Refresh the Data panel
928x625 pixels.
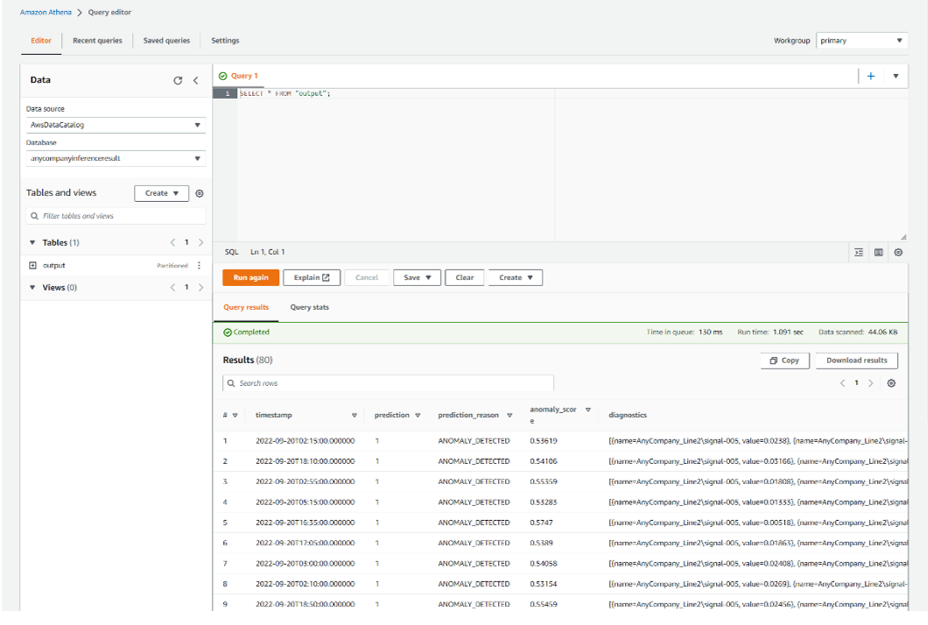pyautogui.click(x=178, y=80)
